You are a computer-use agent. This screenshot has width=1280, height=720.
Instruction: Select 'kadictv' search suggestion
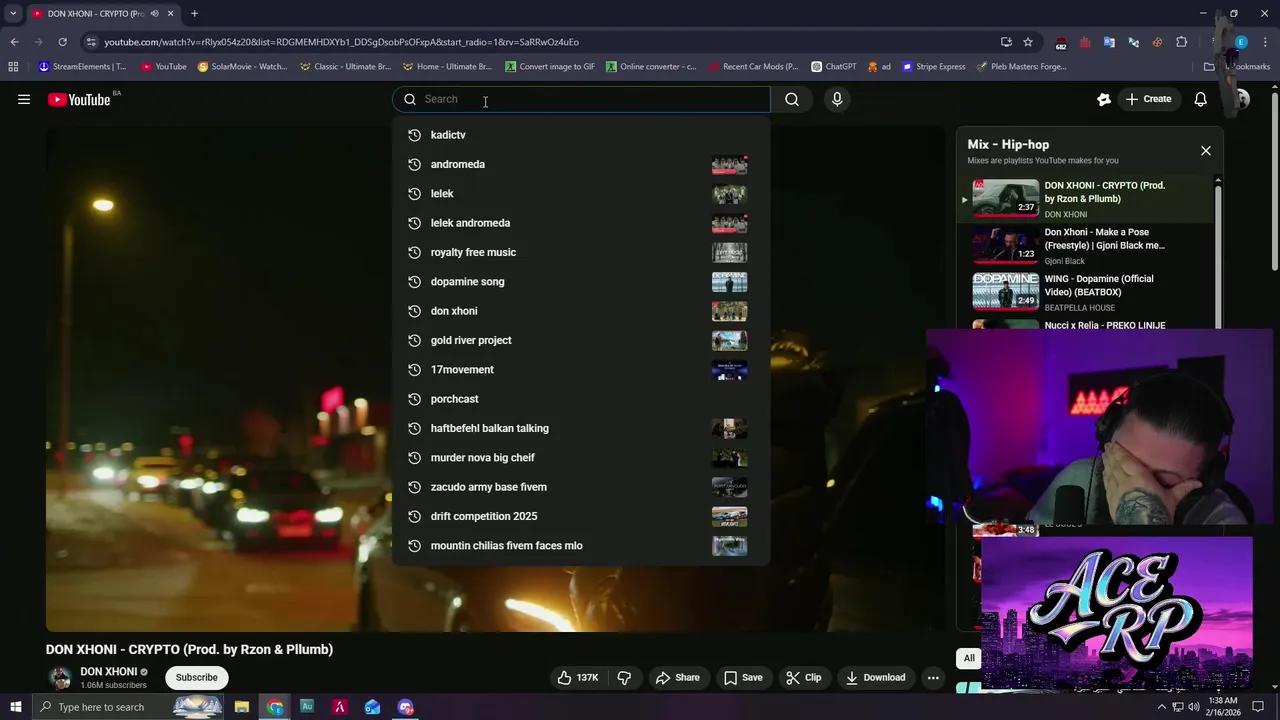(x=581, y=135)
